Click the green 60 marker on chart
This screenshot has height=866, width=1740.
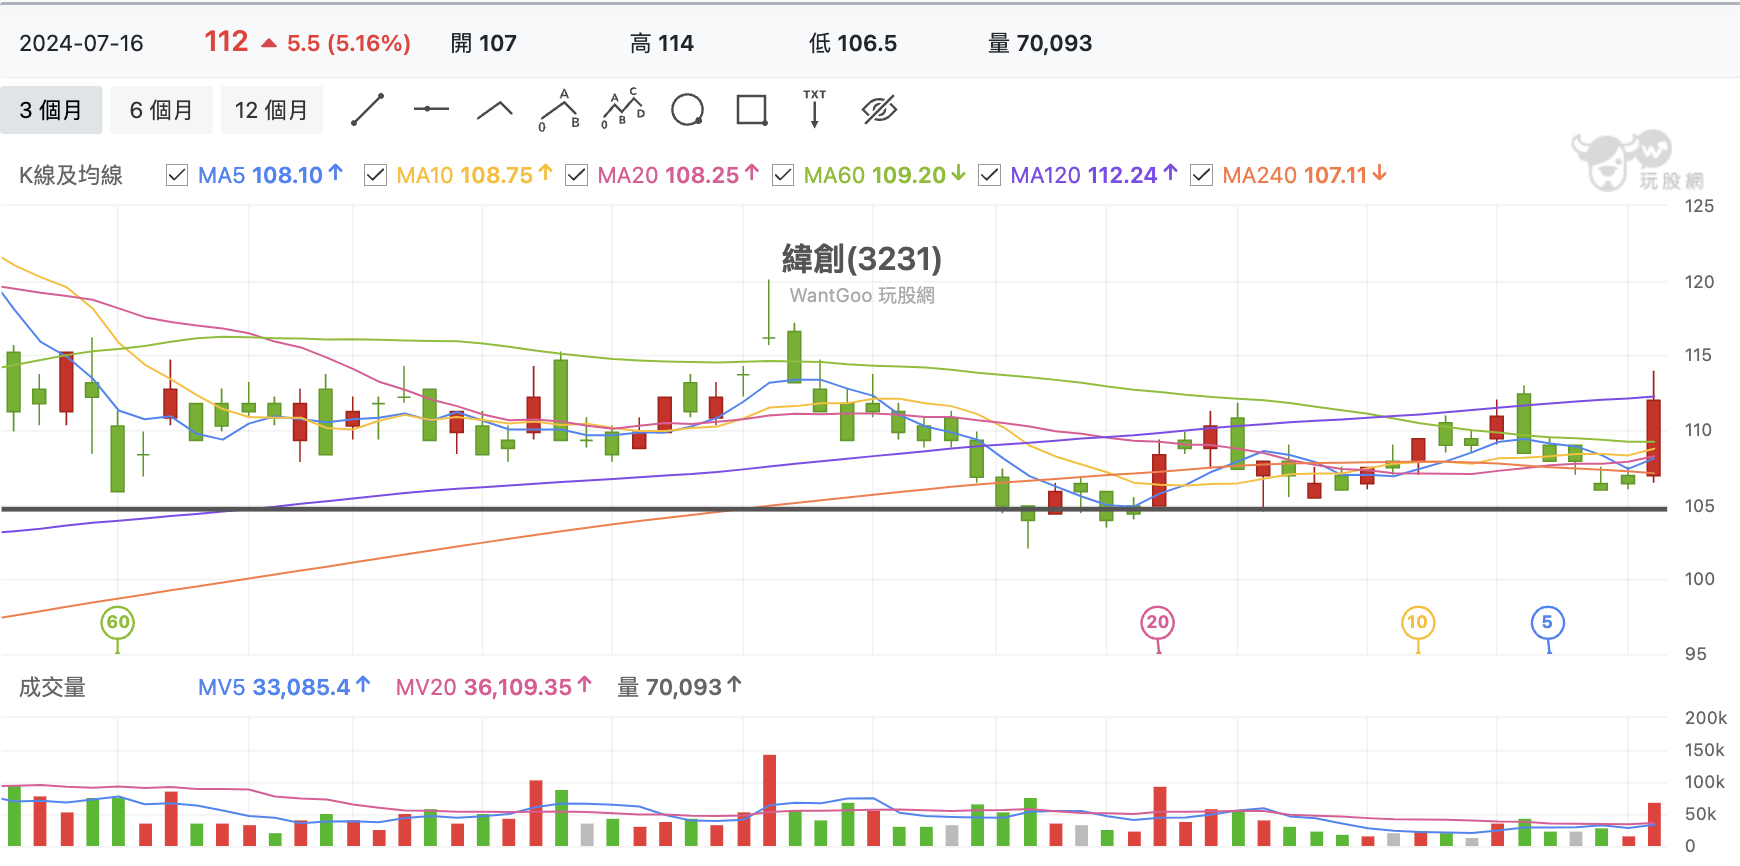click(118, 622)
